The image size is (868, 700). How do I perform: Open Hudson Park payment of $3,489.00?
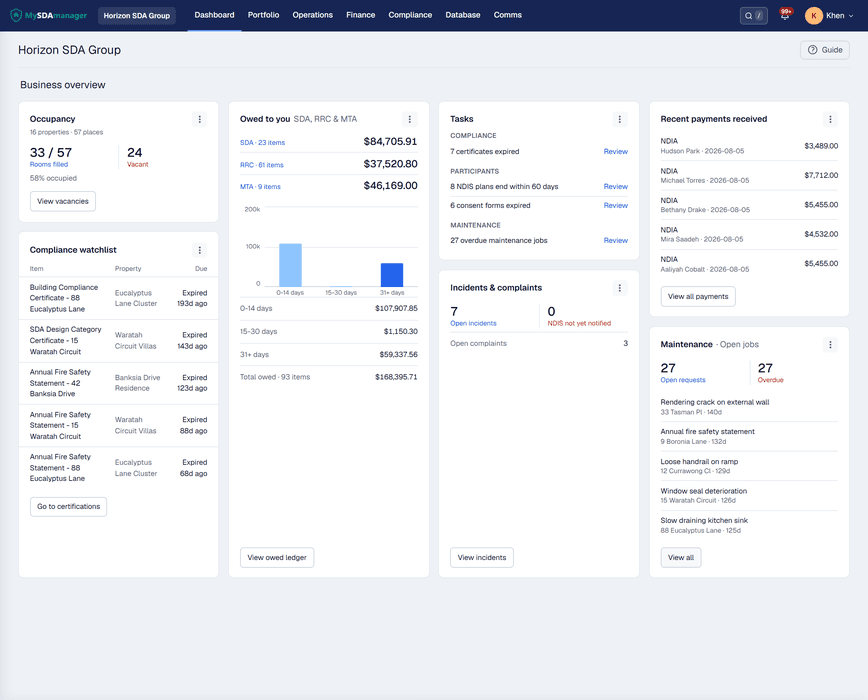(749, 146)
